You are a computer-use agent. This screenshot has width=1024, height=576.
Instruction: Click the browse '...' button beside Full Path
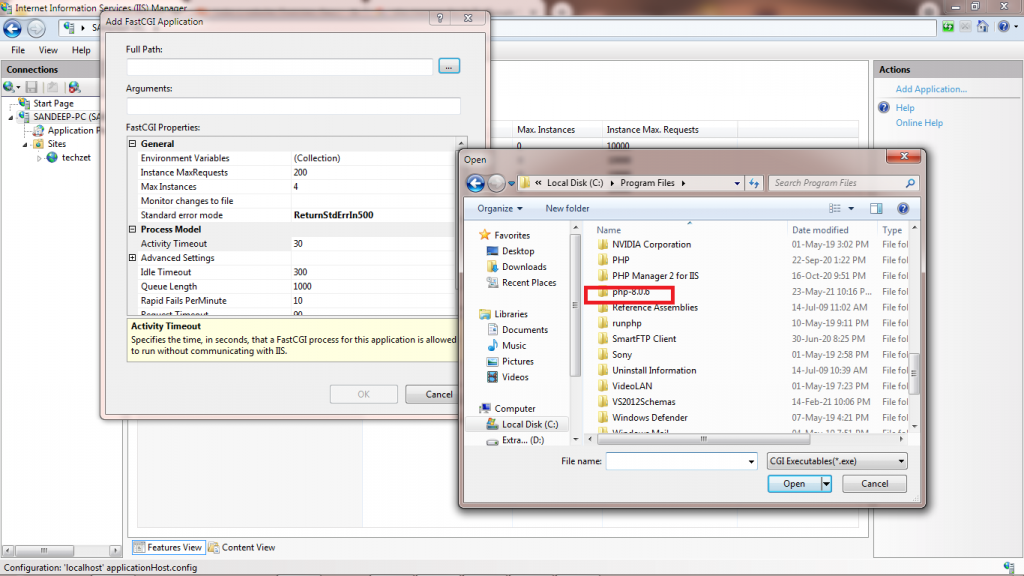449,66
